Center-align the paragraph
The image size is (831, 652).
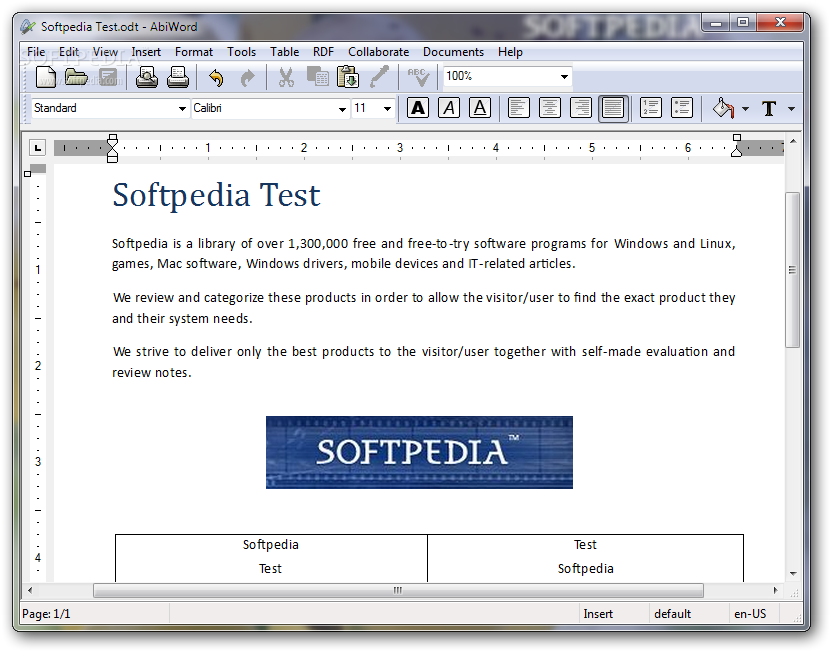click(x=550, y=108)
